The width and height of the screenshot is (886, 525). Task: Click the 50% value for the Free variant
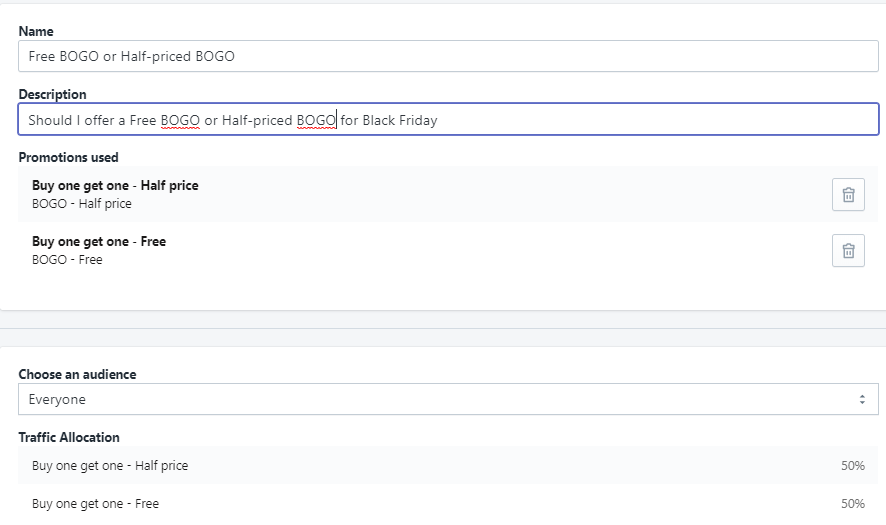[852, 503]
